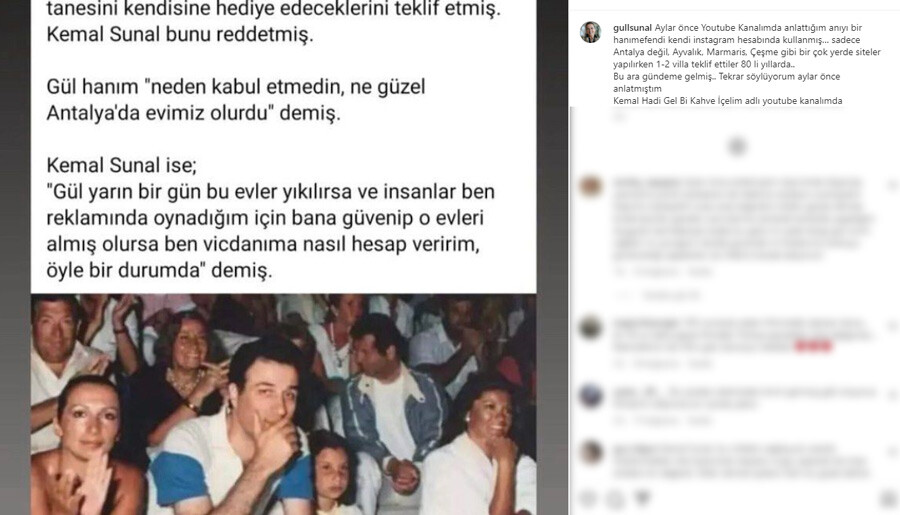Like the post with the heart icon
Screen dimensions: 900x515
click(588, 499)
